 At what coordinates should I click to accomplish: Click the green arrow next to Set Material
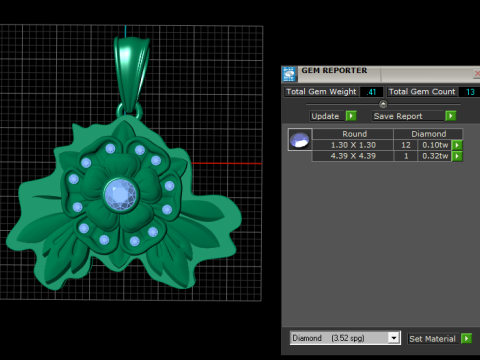466,339
